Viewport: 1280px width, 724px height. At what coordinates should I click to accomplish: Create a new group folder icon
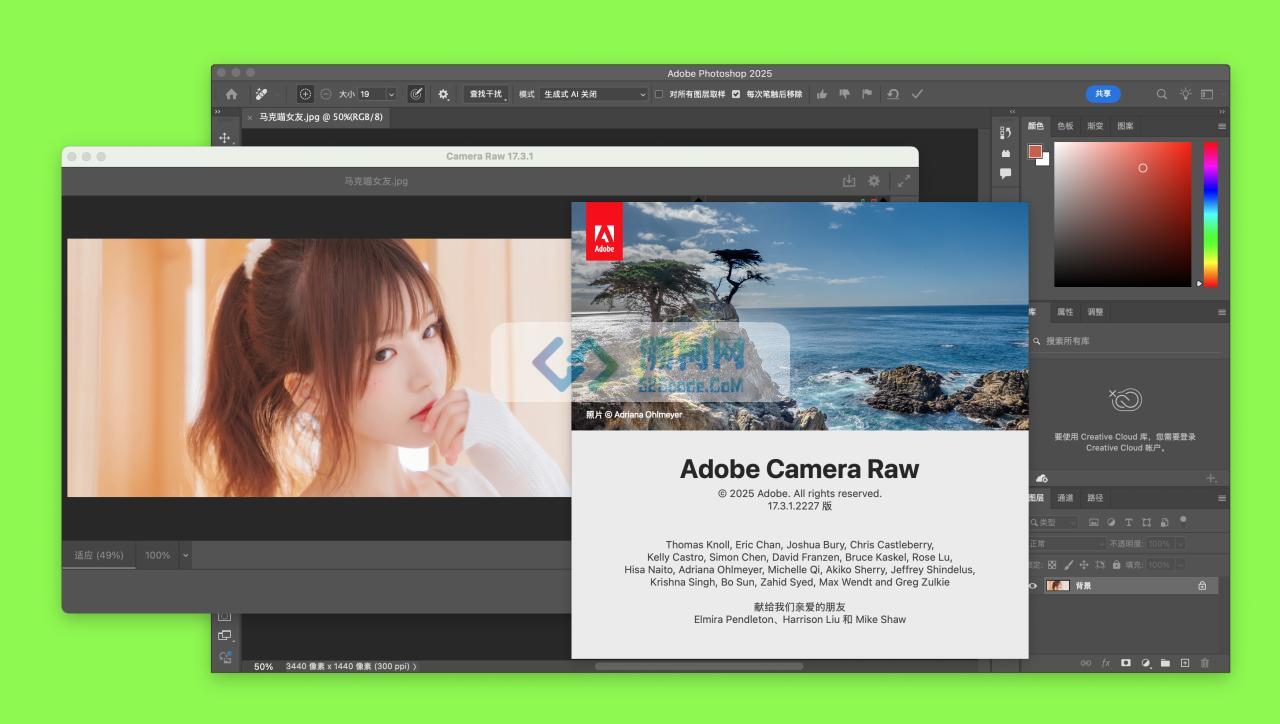pyautogui.click(x=1165, y=663)
